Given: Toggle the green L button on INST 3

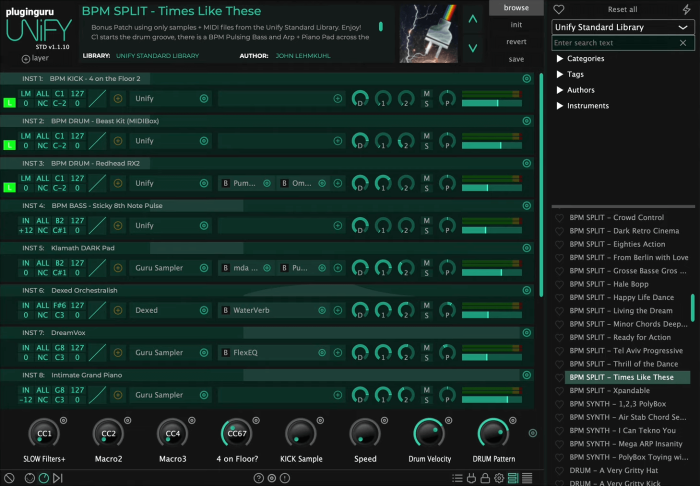Looking at the screenshot, I should (x=9, y=187).
